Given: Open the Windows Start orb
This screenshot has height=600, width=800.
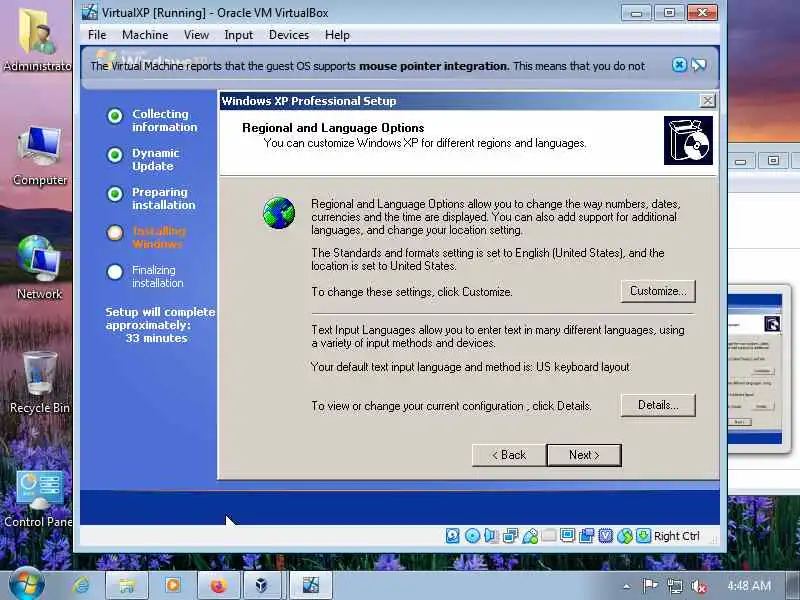Looking at the screenshot, I should [x=27, y=584].
